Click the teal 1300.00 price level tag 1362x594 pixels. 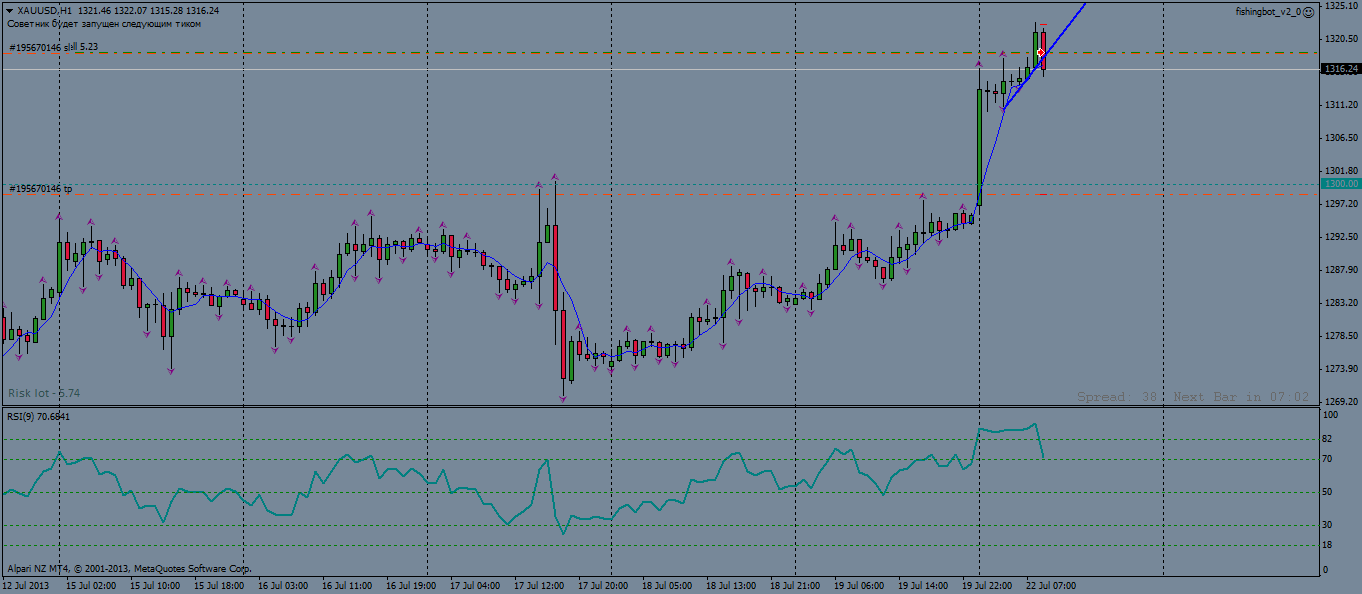pos(1341,184)
